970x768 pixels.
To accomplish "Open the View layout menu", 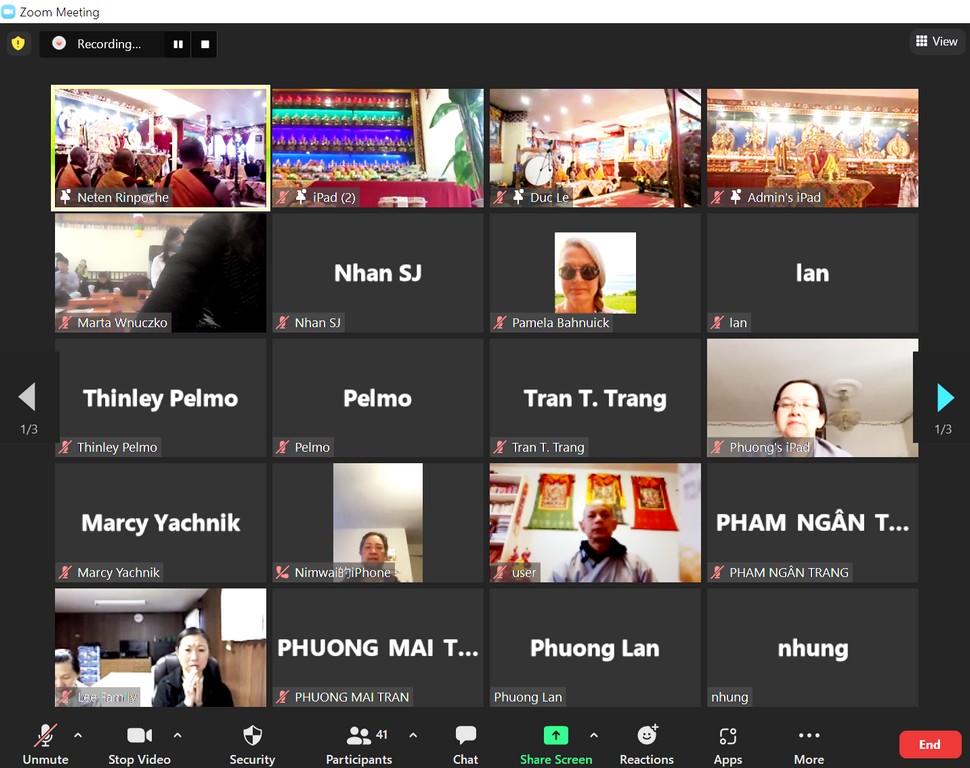I will pos(936,42).
